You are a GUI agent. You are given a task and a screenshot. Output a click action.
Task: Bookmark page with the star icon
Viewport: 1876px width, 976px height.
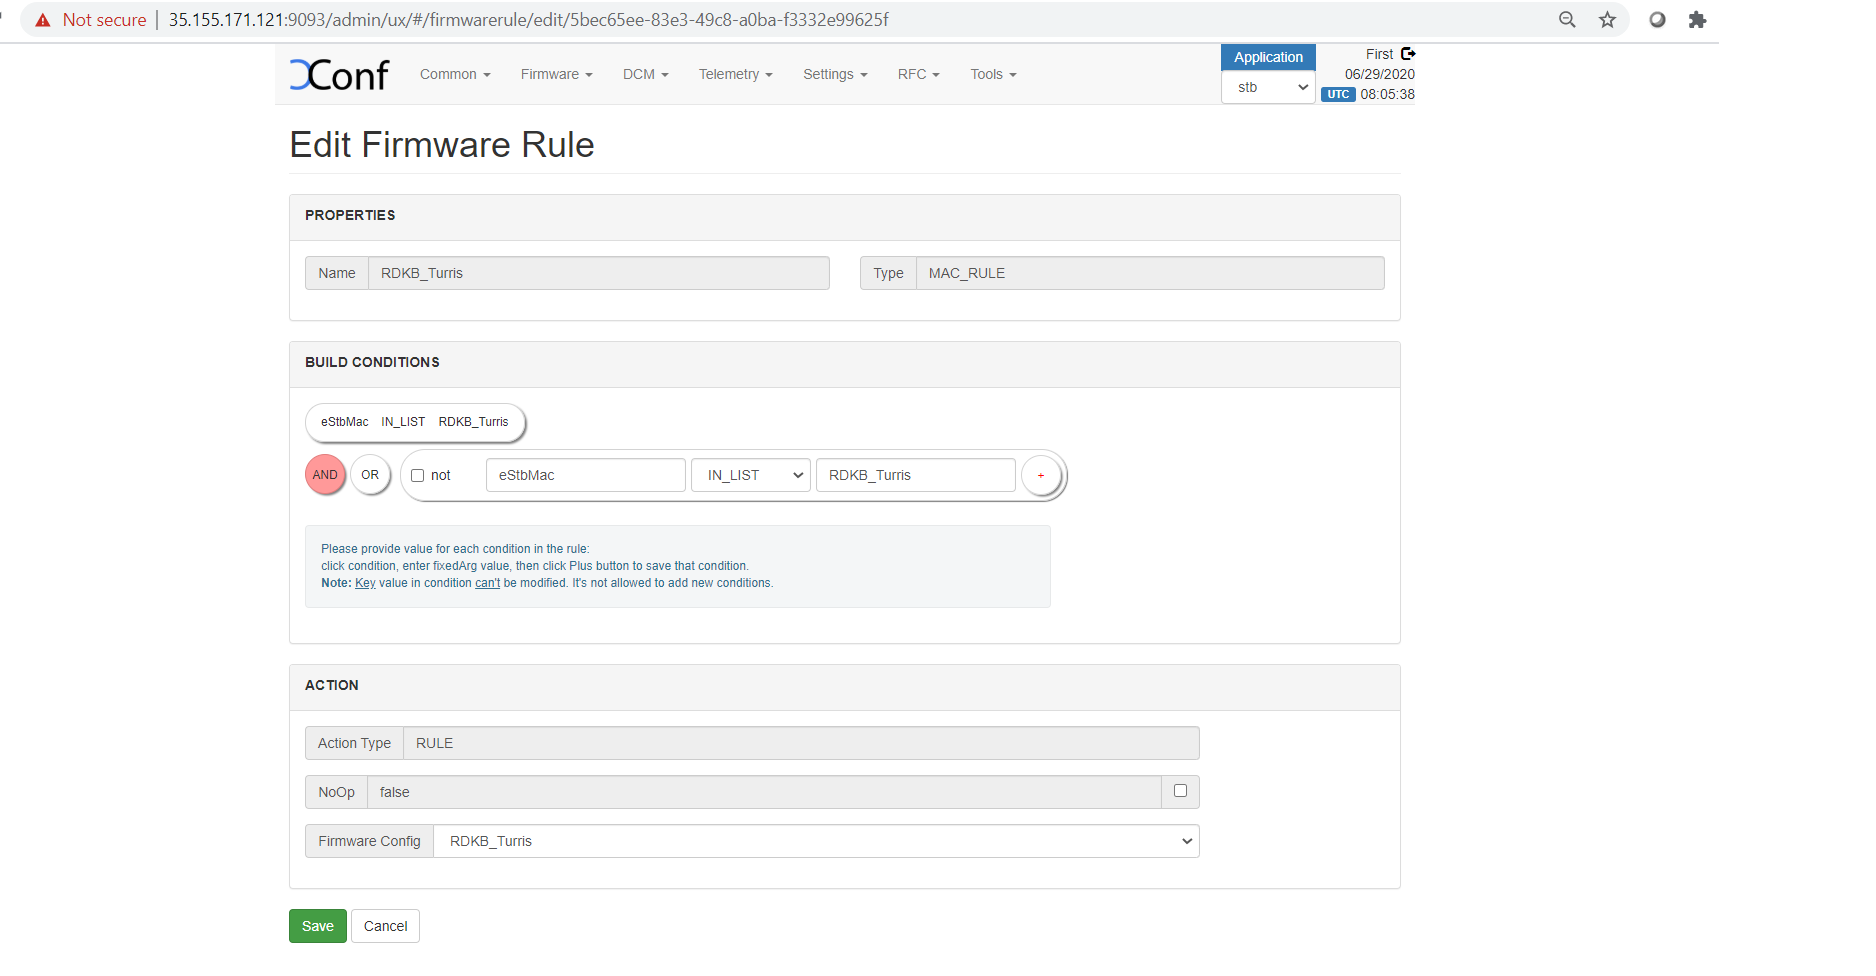point(1607,20)
